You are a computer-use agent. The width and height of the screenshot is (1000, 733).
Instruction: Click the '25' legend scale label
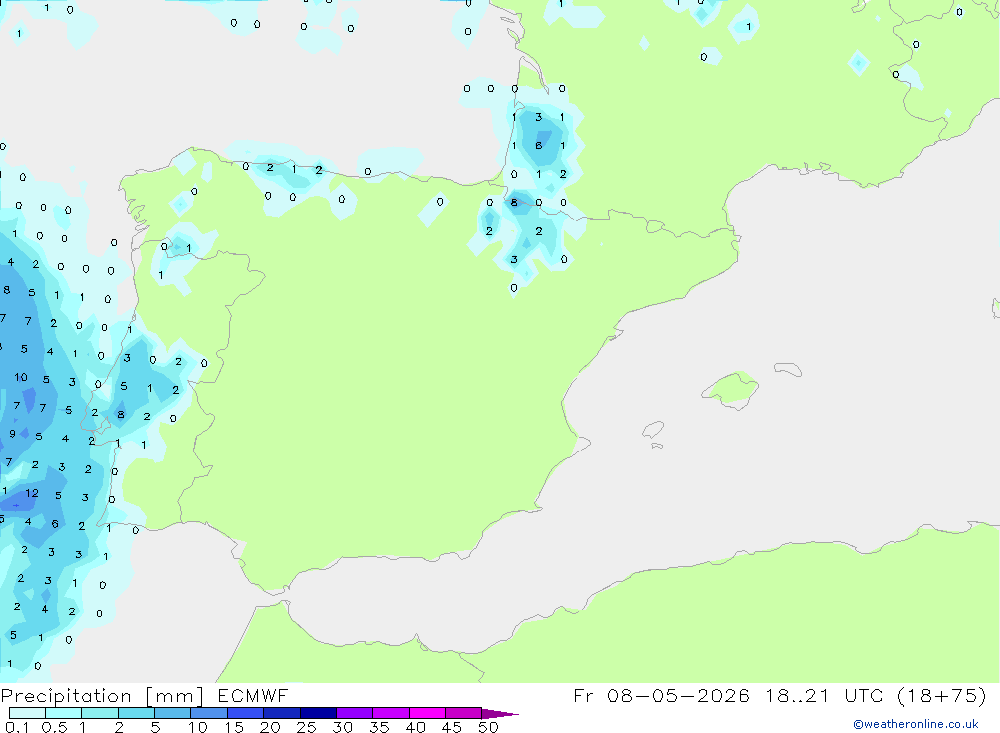tap(306, 727)
